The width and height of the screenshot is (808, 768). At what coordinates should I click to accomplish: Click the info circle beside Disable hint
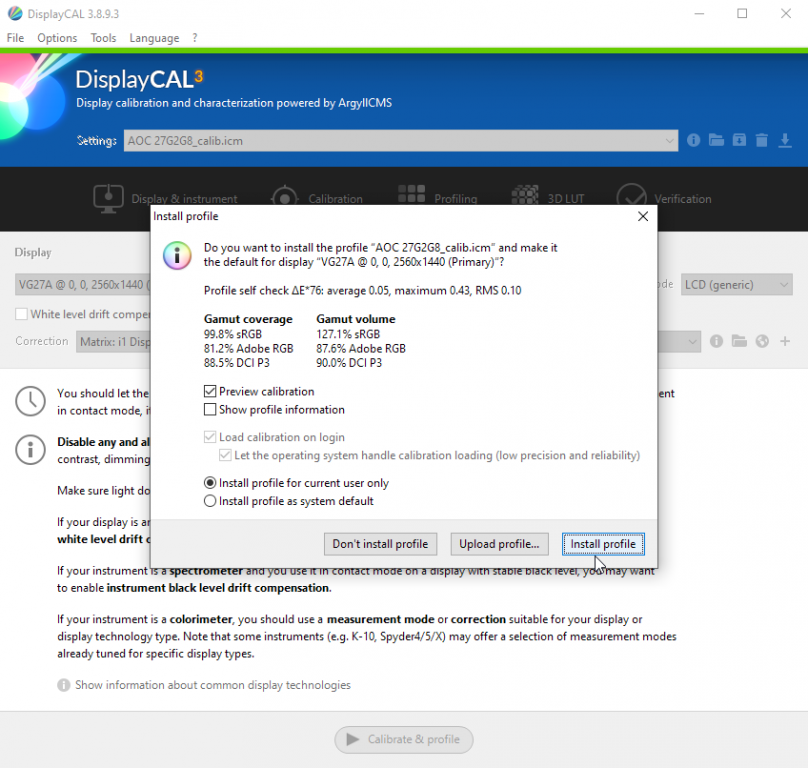click(x=30, y=449)
